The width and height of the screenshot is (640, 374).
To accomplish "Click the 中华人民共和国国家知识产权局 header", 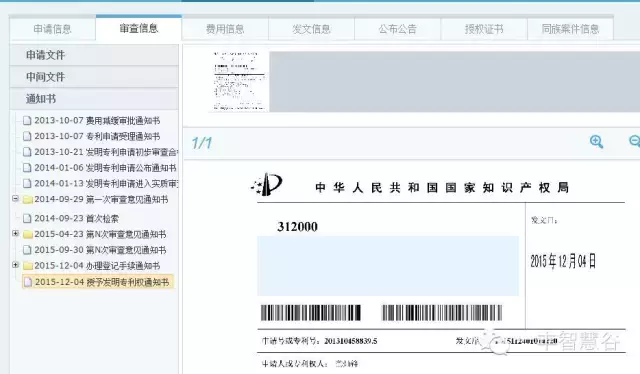I will point(442,187).
